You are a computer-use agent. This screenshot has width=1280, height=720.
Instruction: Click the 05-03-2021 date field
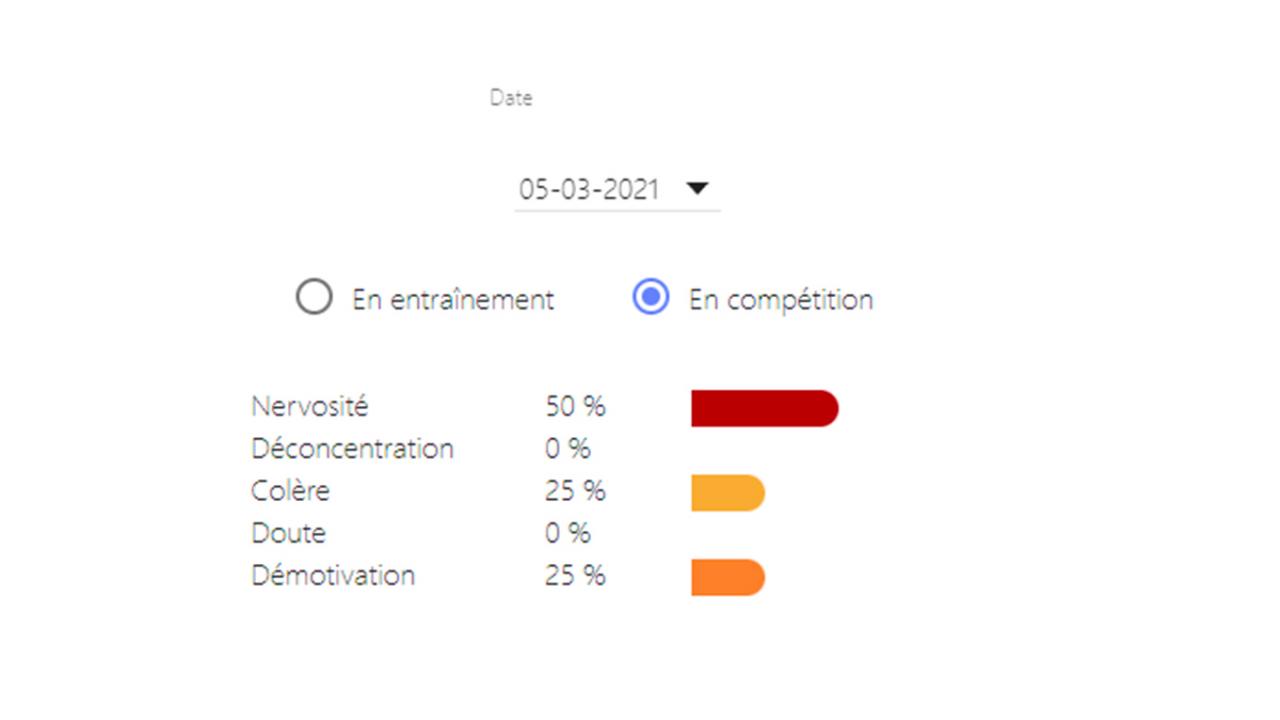click(617, 189)
